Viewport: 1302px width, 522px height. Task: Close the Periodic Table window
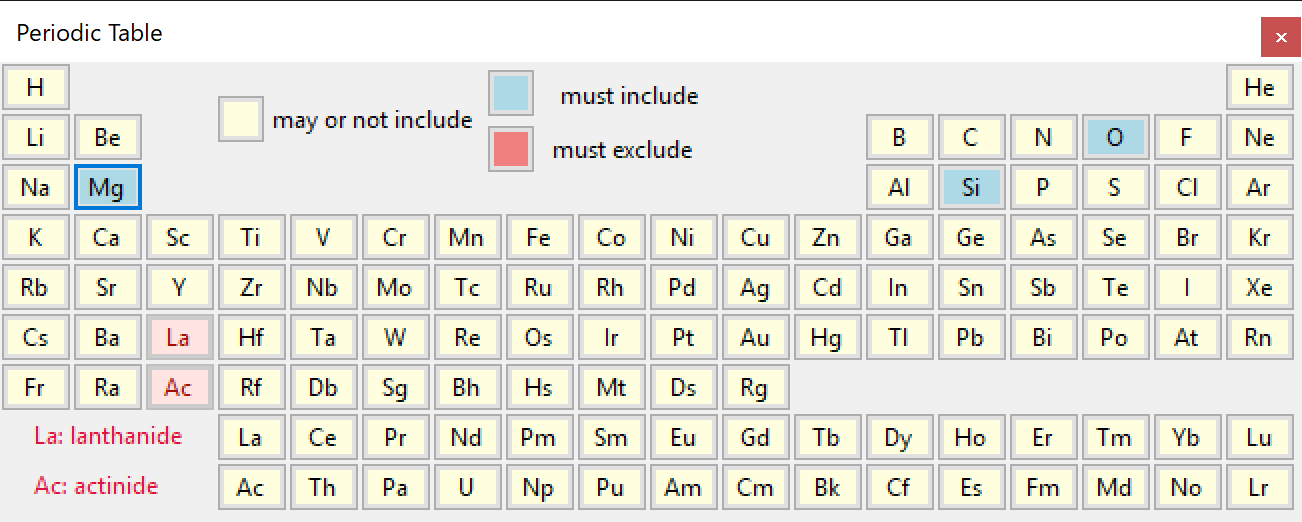tap(1280, 37)
